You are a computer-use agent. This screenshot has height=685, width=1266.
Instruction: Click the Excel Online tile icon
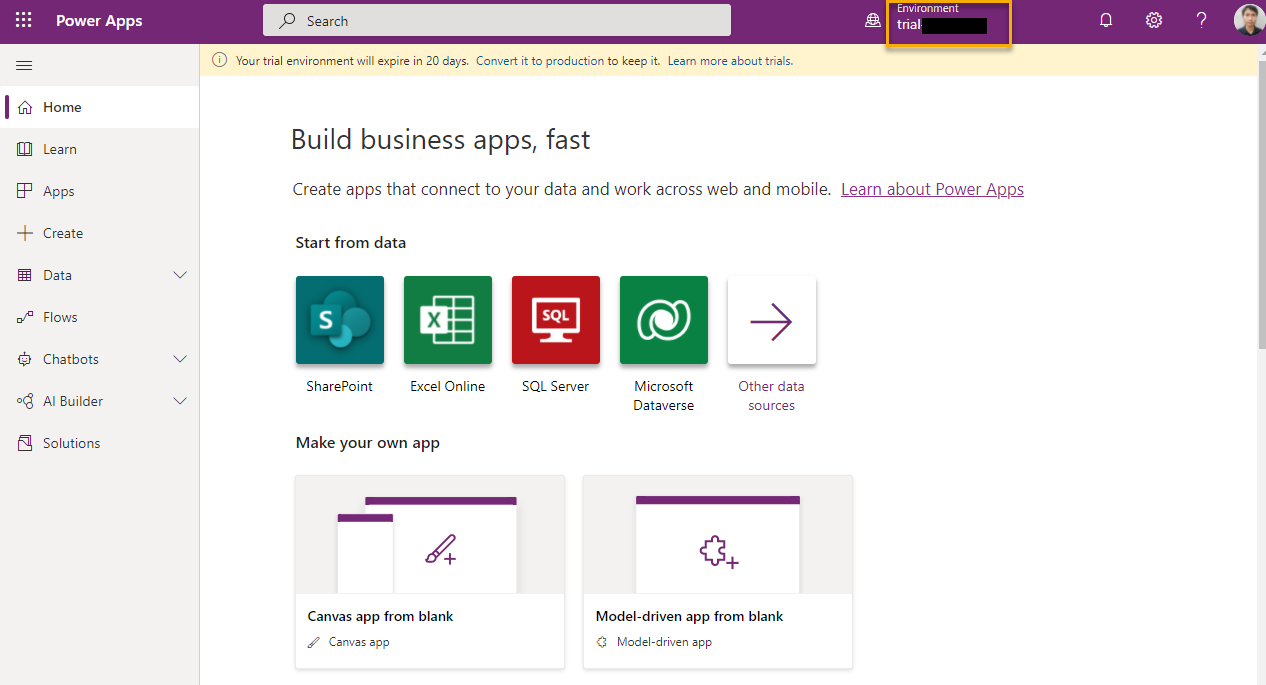click(448, 320)
